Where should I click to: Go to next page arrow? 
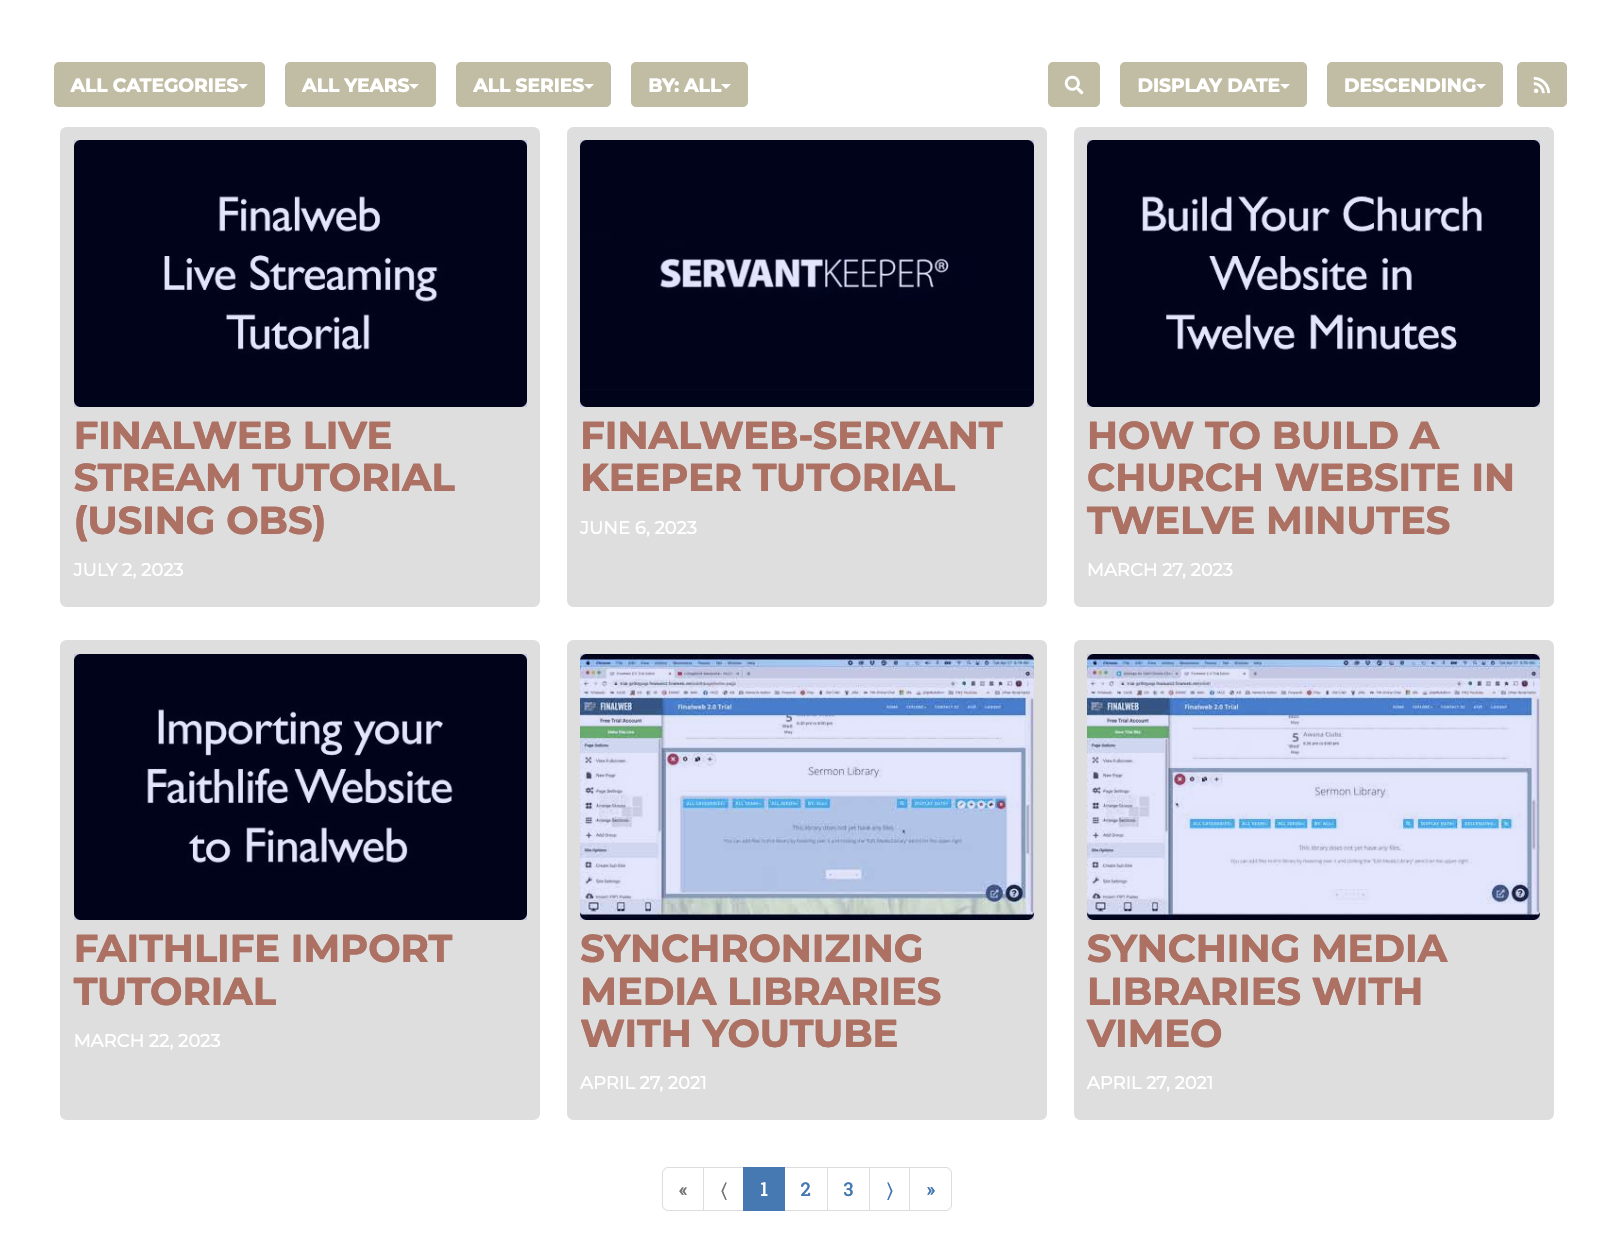pyautogui.click(x=889, y=1189)
